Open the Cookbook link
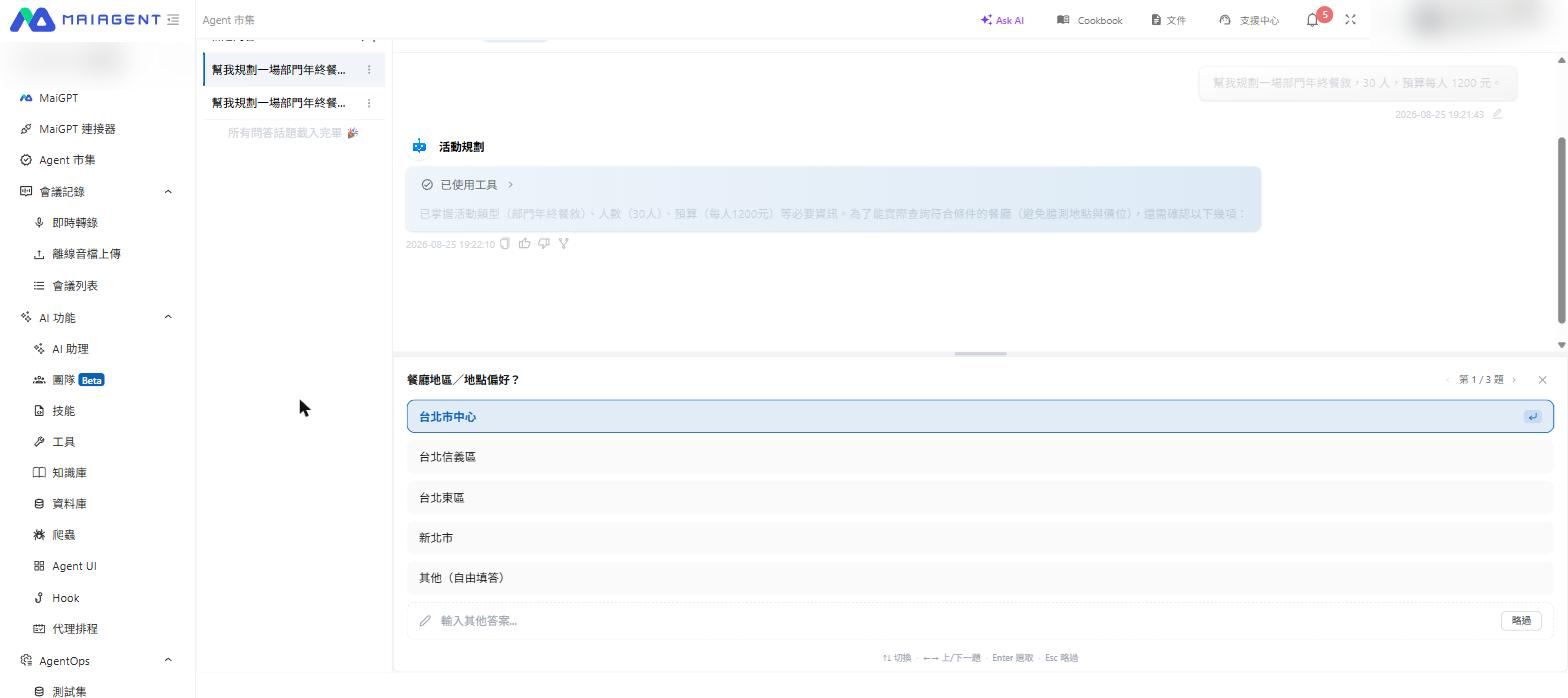 point(1090,20)
